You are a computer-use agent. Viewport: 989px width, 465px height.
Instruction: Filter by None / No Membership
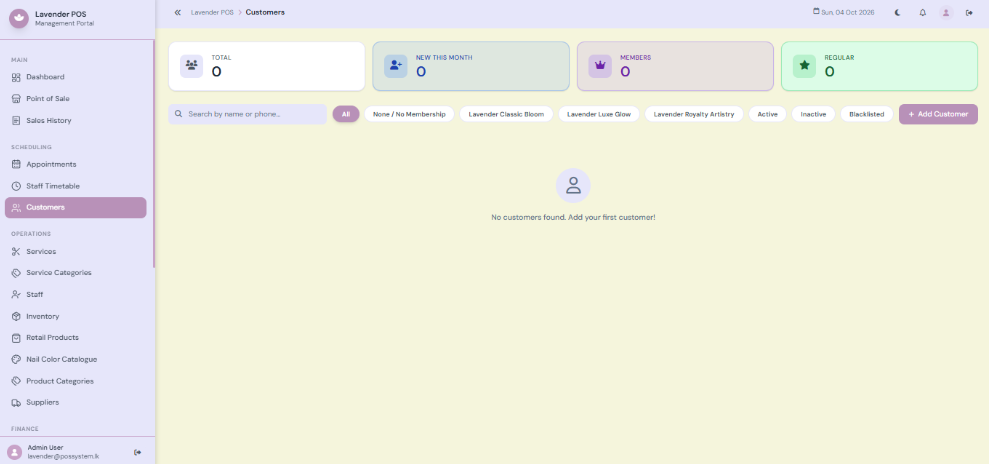click(x=409, y=114)
